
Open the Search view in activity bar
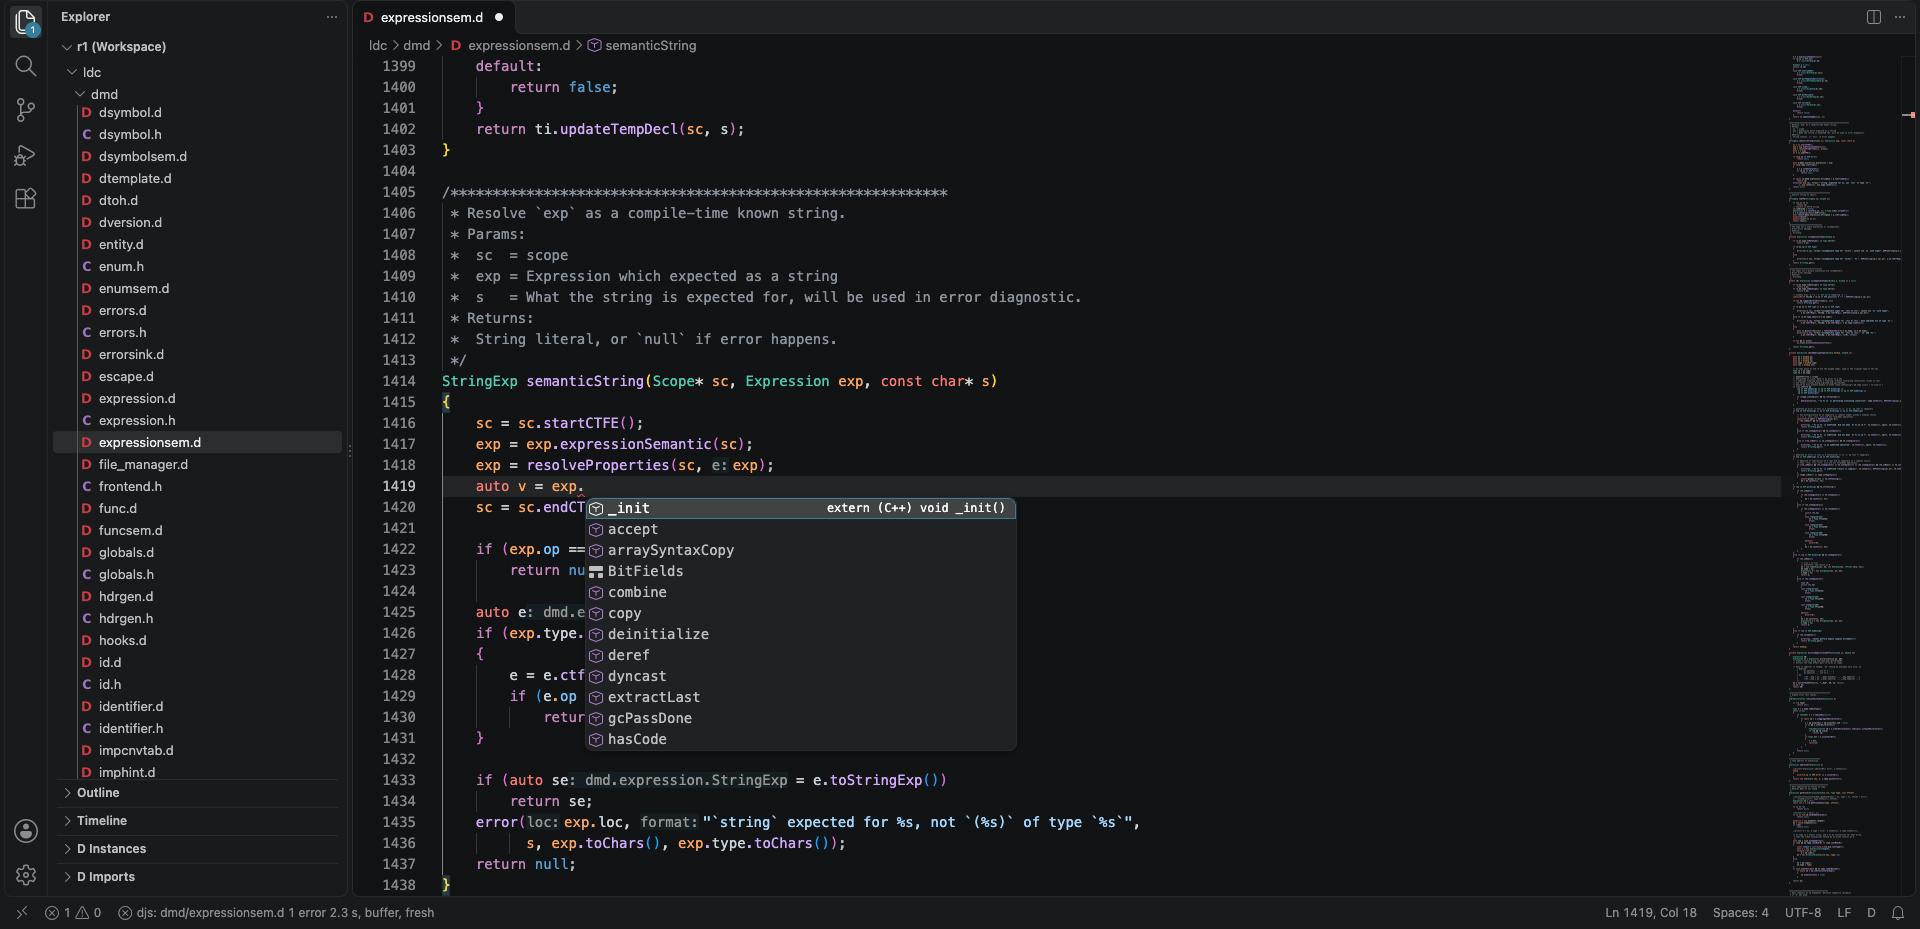(x=26, y=66)
